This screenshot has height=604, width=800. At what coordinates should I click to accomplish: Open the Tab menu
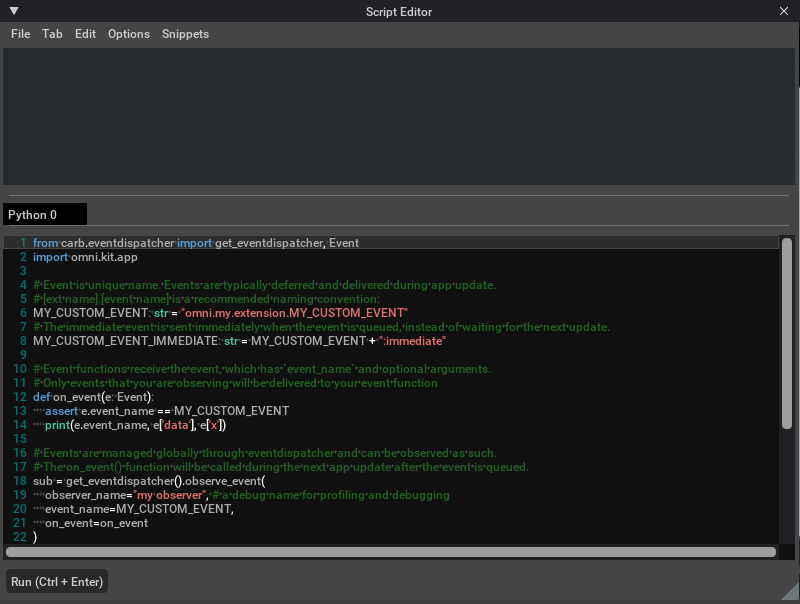52,34
